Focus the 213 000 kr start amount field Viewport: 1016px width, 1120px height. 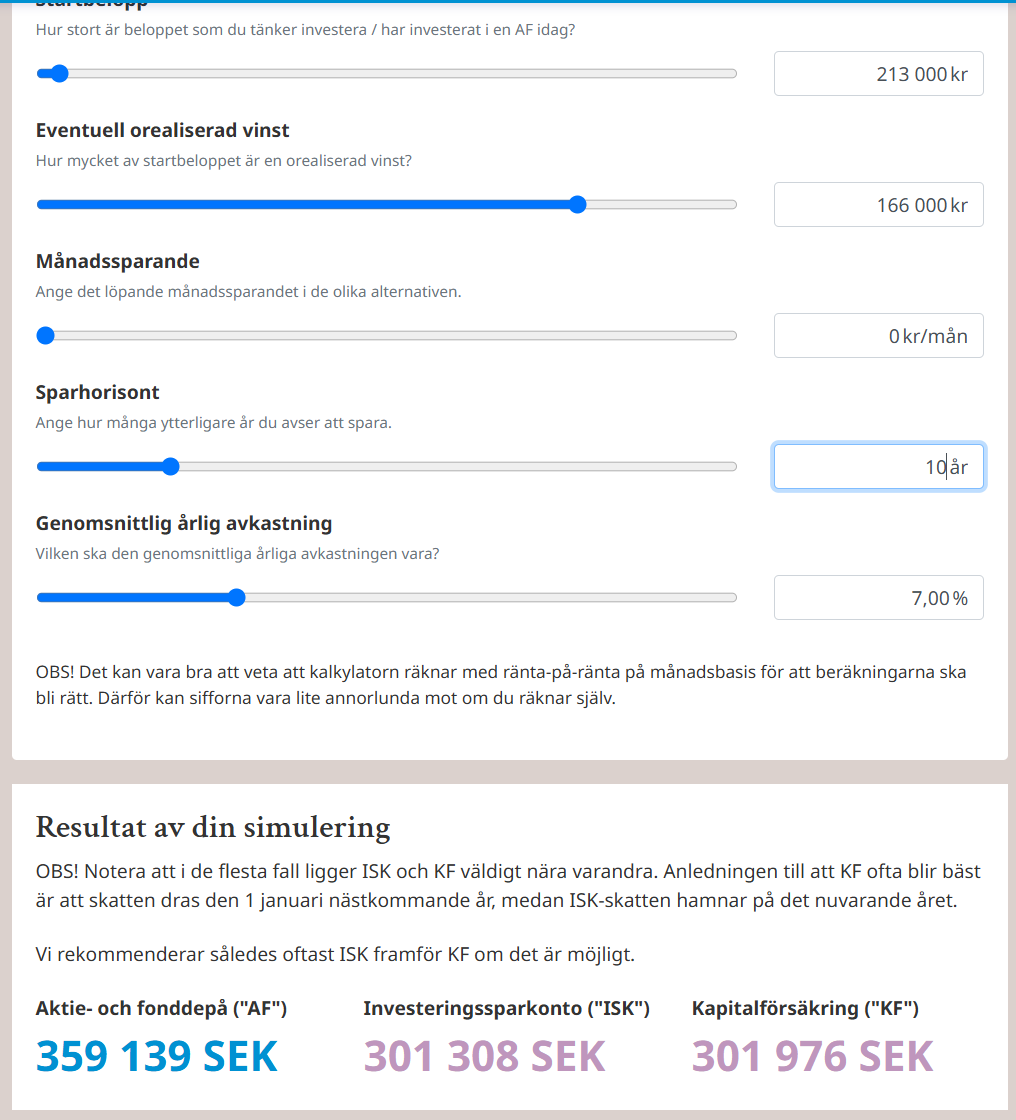[x=878, y=74]
